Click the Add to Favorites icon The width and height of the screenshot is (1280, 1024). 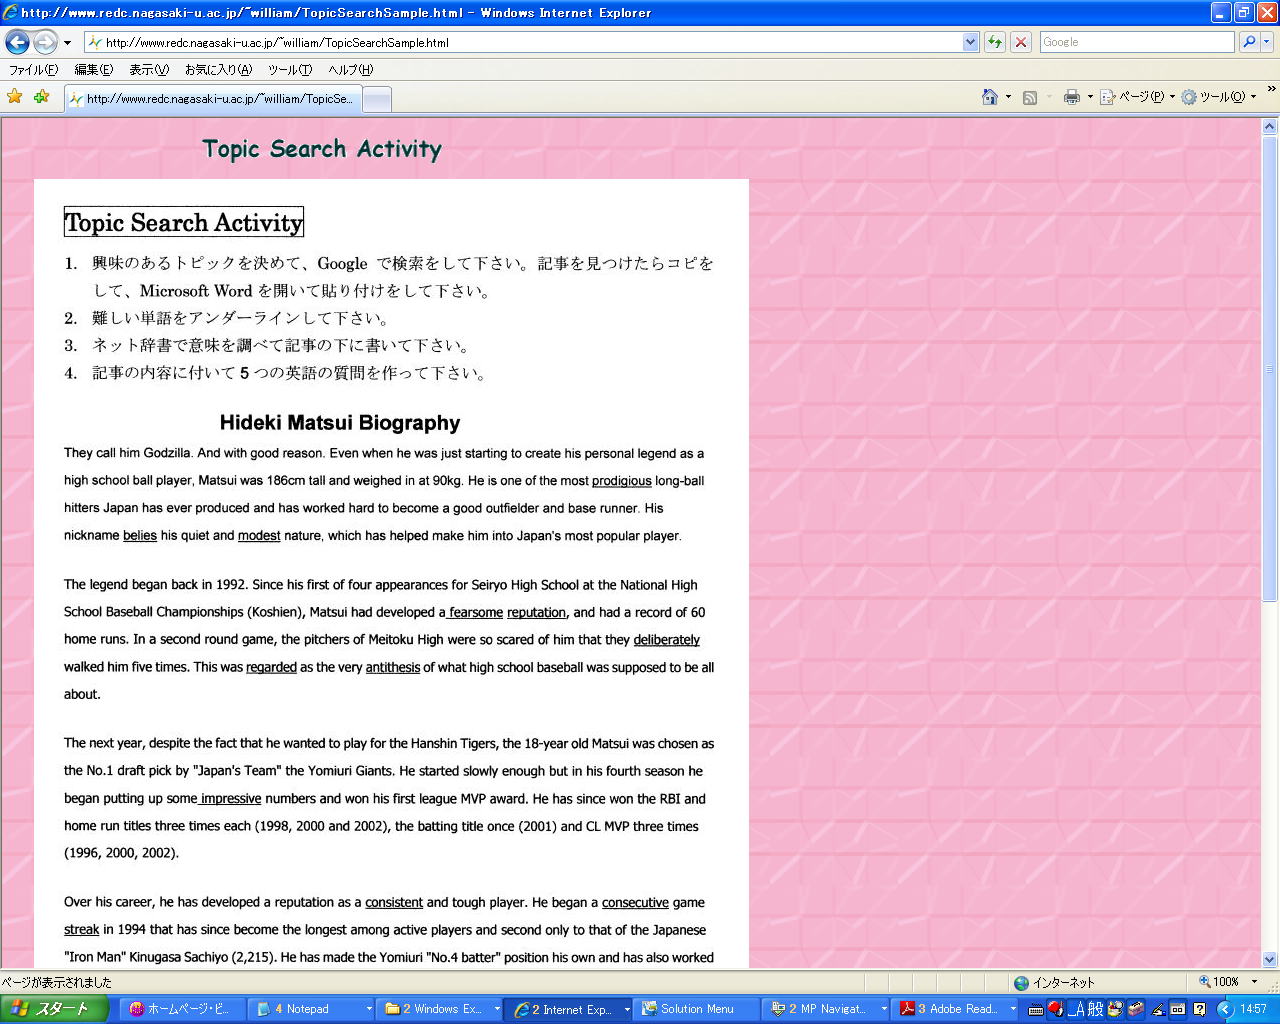pos(41,97)
